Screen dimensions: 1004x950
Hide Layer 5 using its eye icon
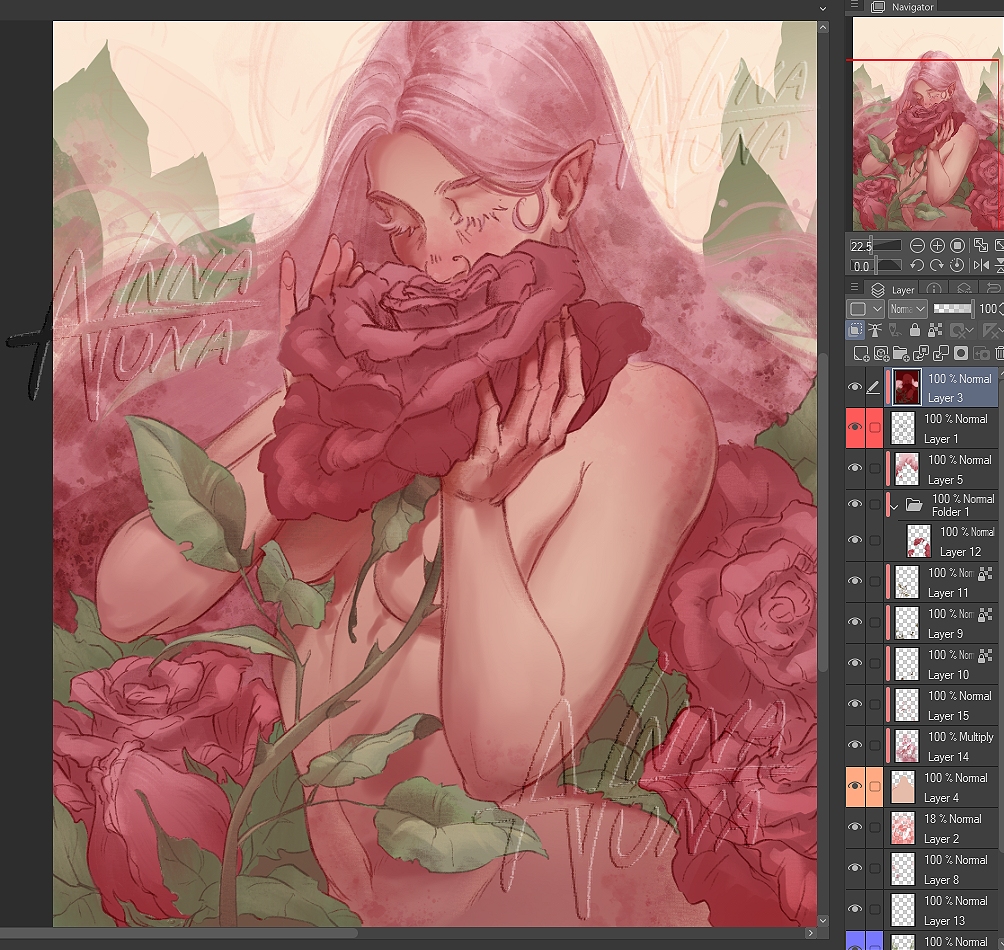coord(854,469)
